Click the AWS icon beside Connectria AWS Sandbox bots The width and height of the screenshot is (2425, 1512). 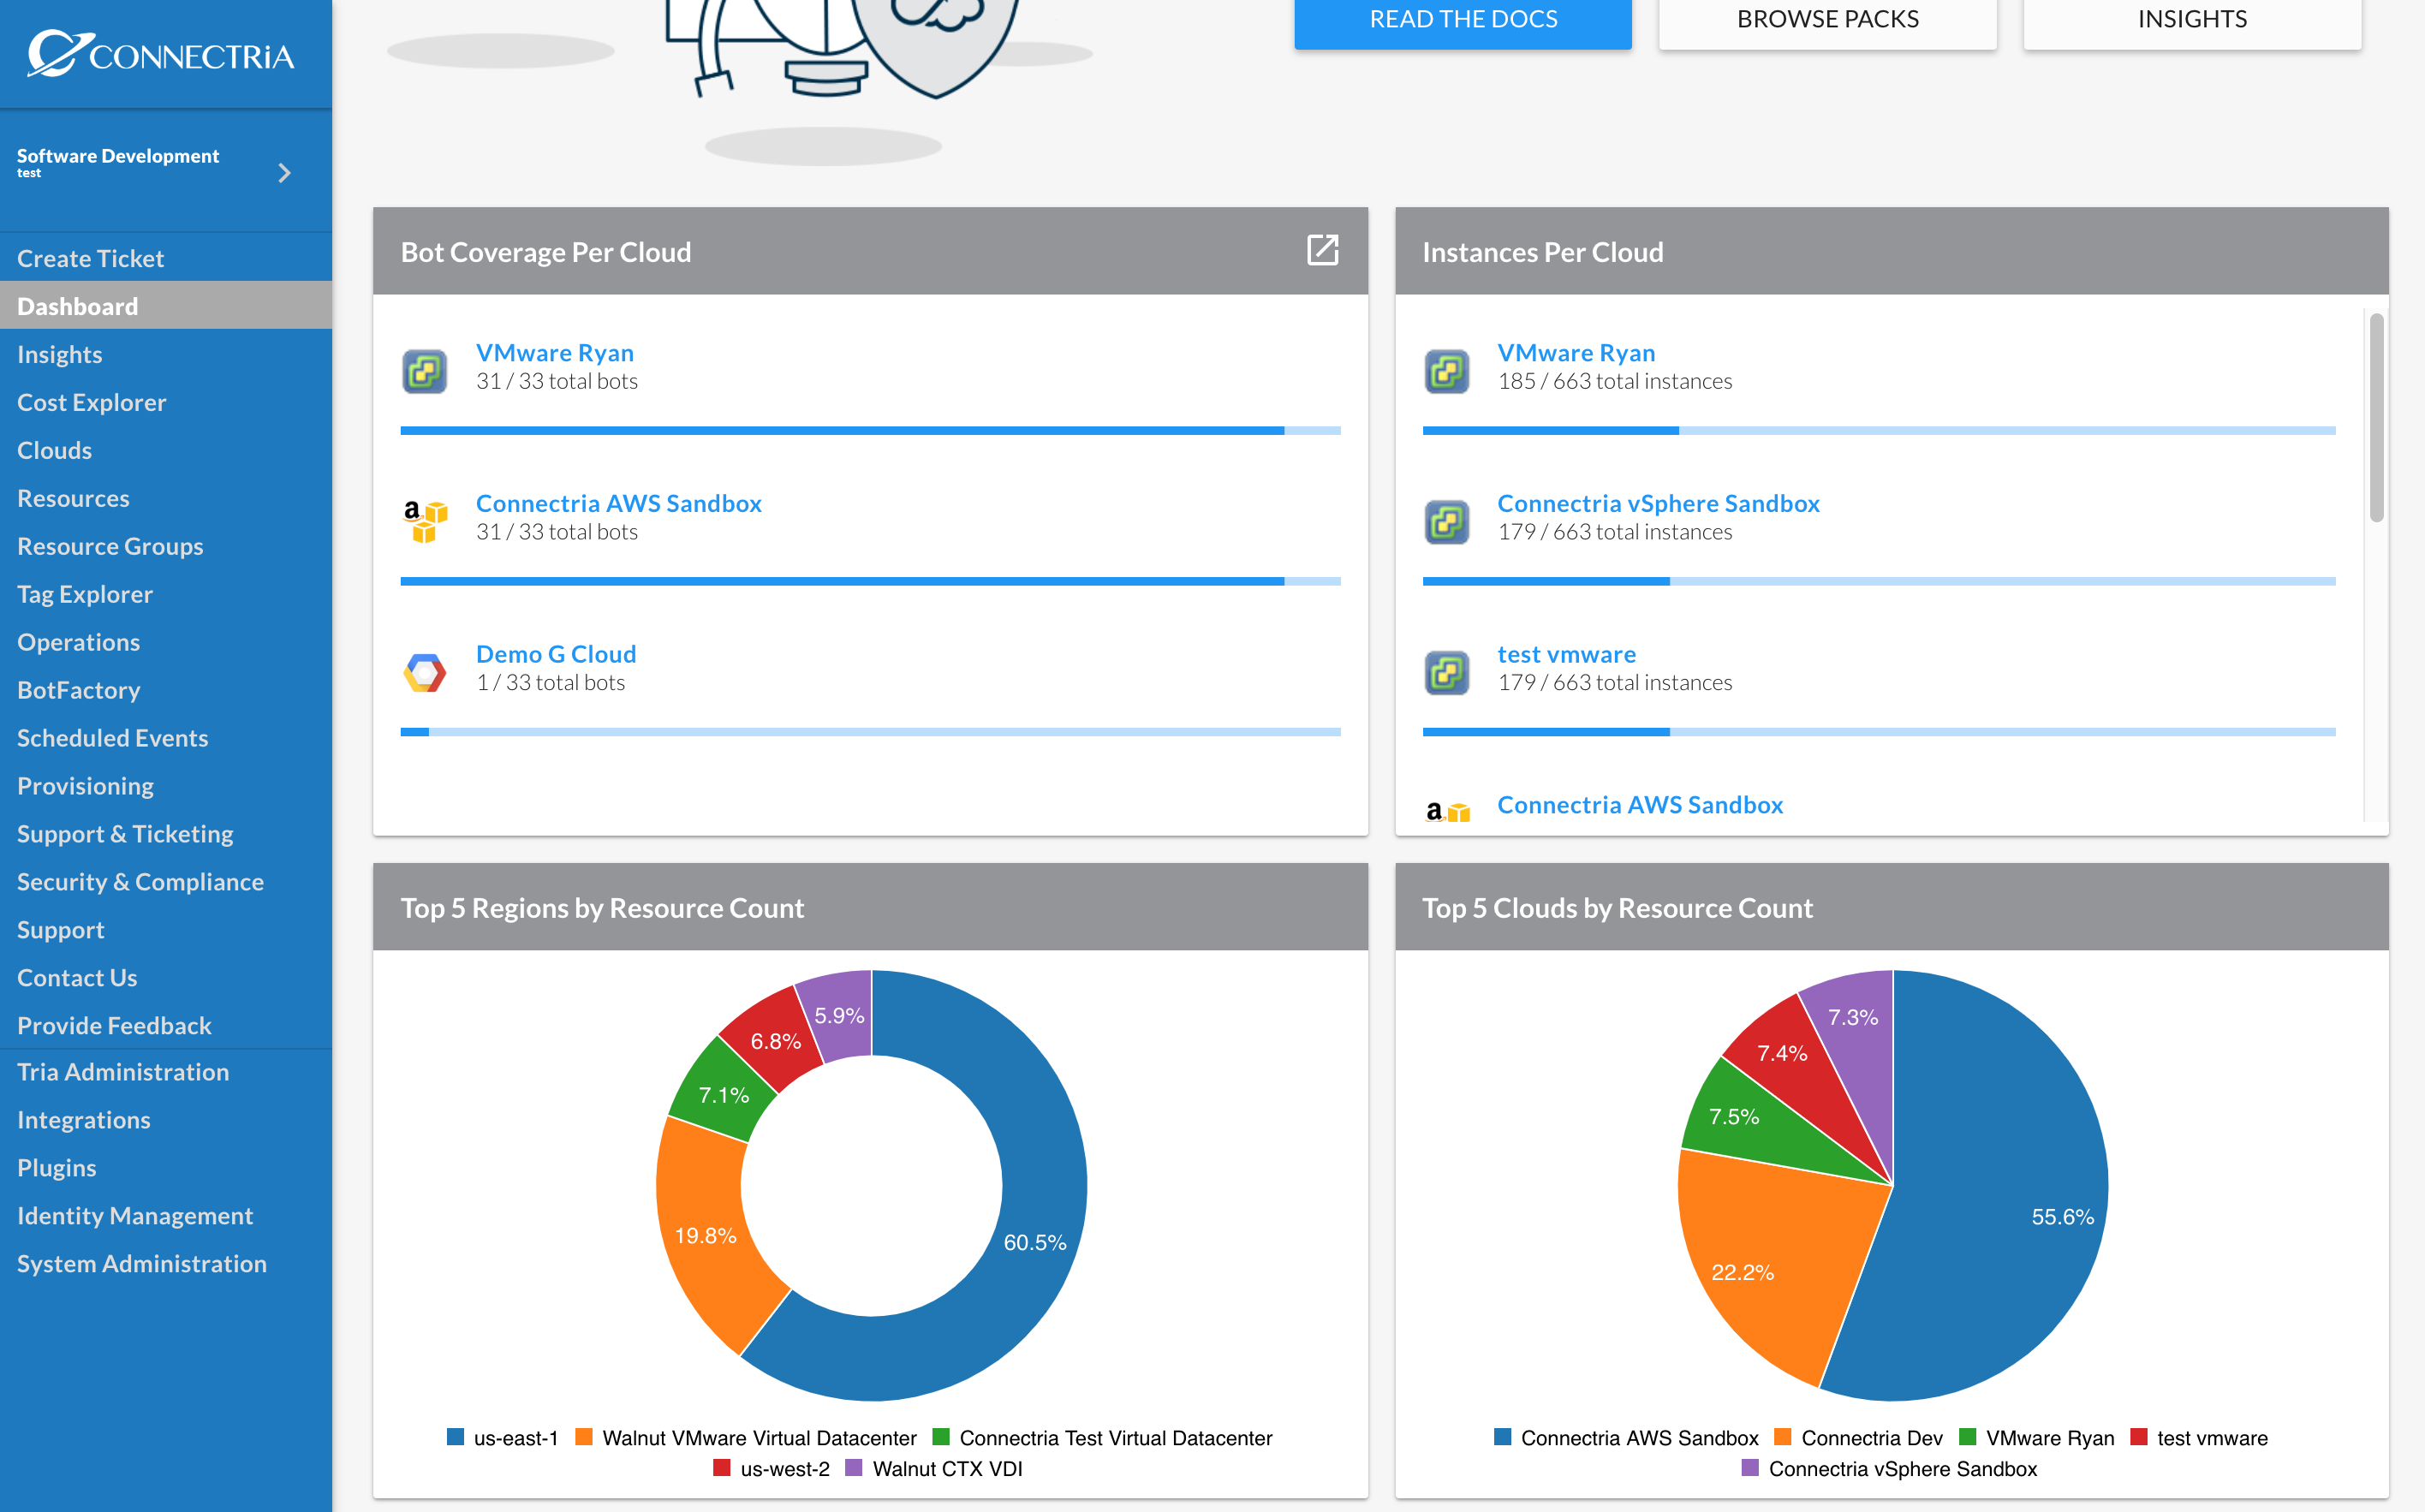(x=425, y=521)
